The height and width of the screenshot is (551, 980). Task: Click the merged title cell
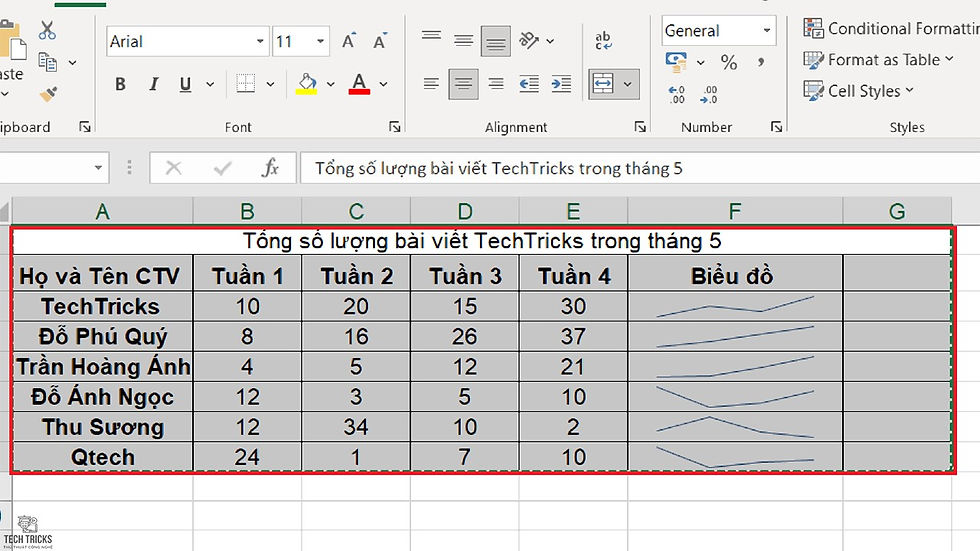click(x=482, y=241)
